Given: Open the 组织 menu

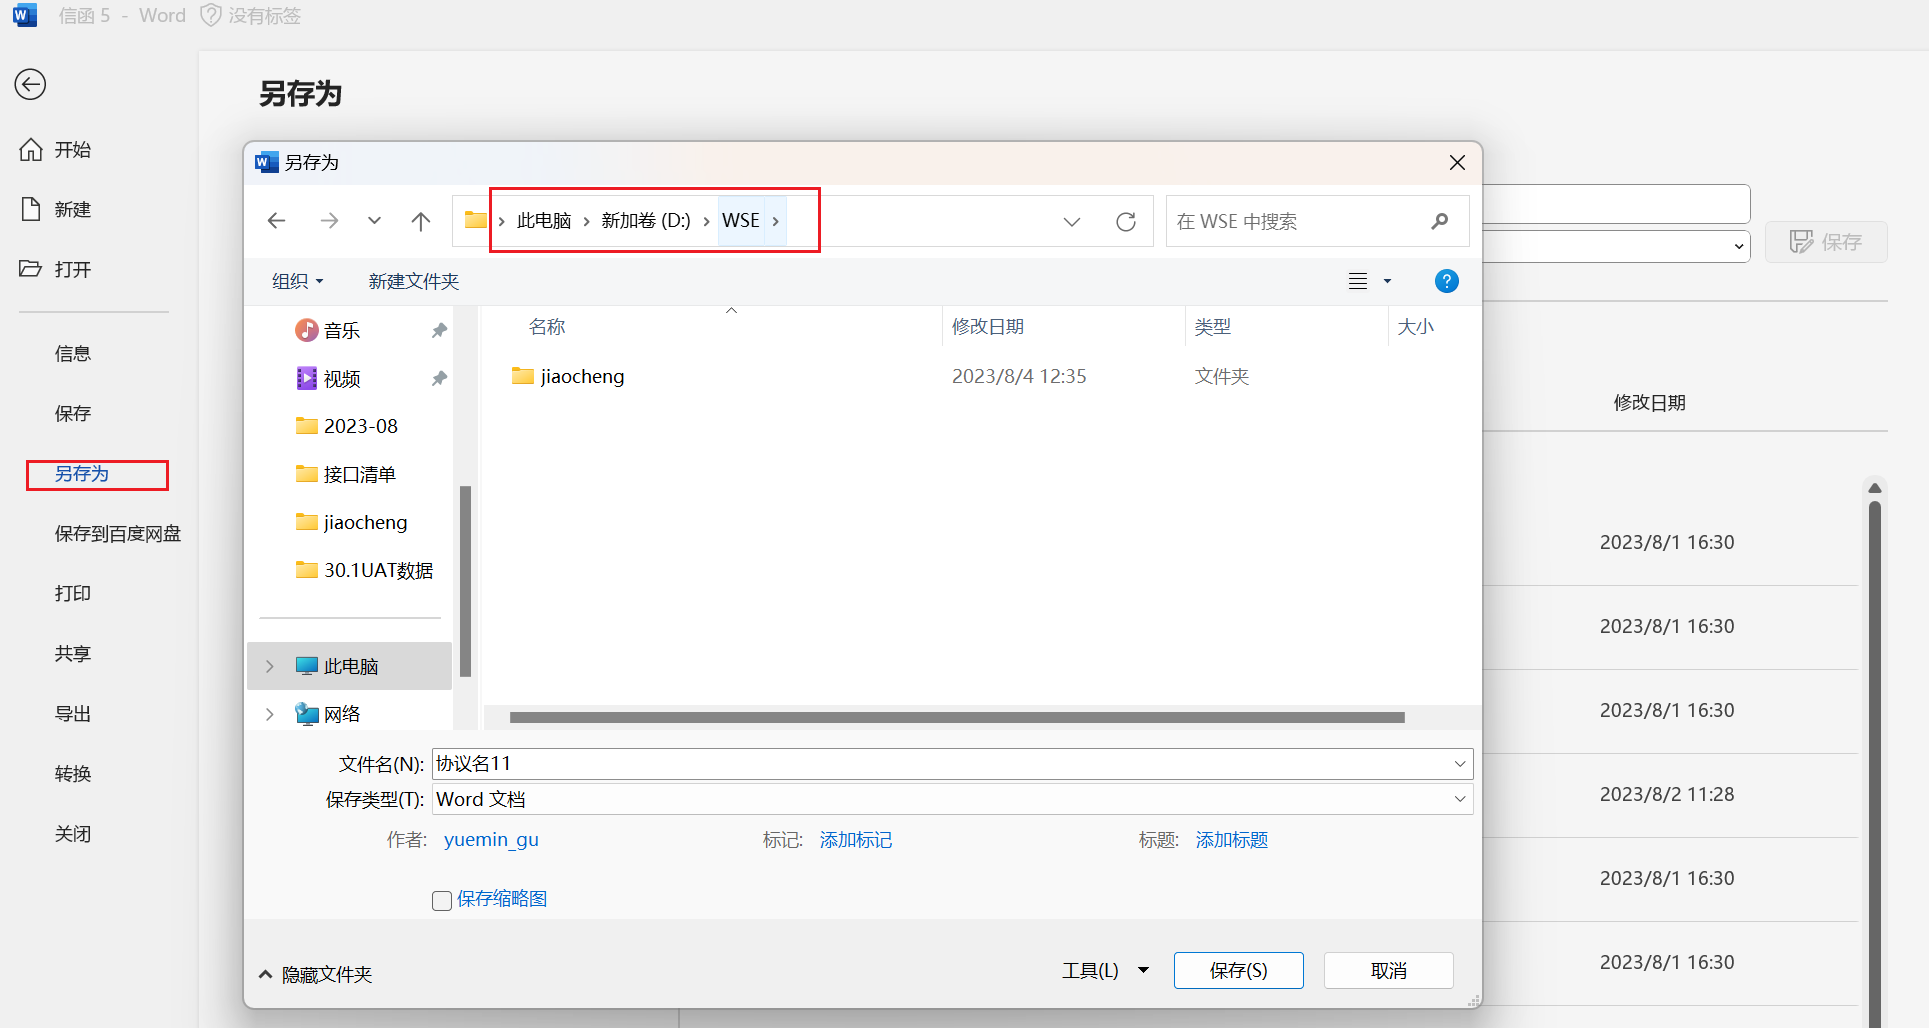Looking at the screenshot, I should click(298, 281).
